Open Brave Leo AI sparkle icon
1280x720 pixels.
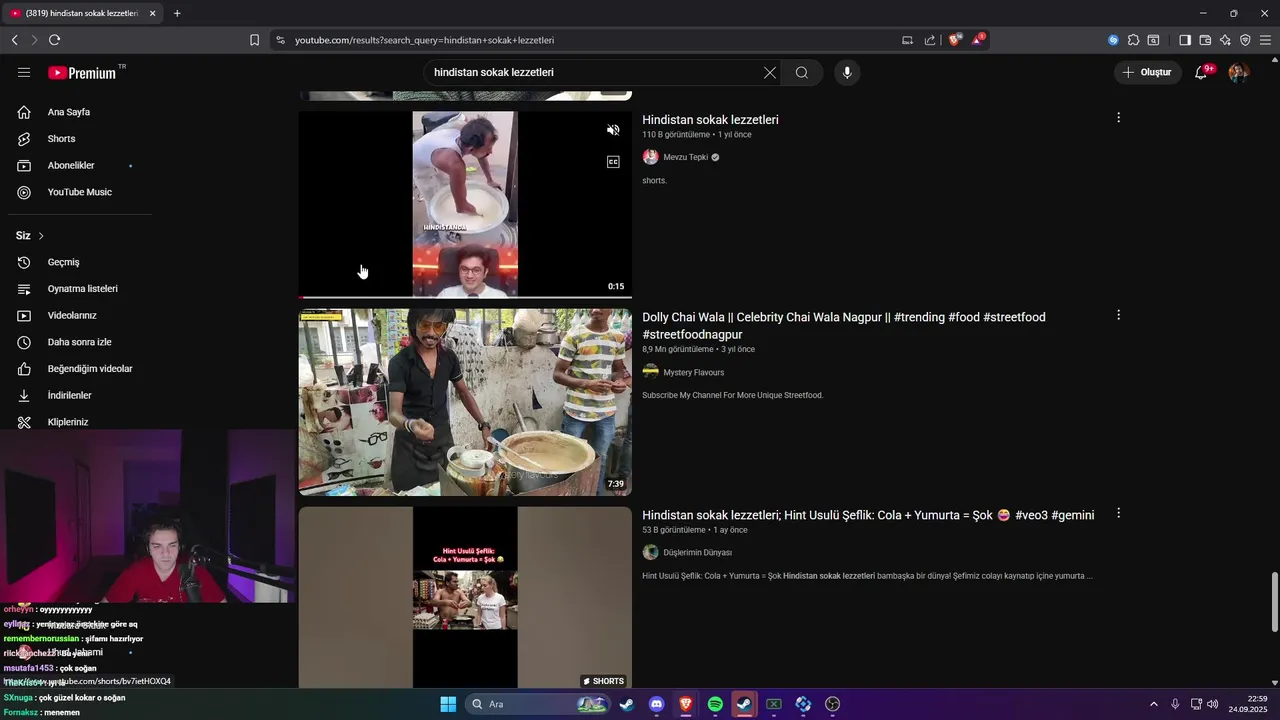1225,40
